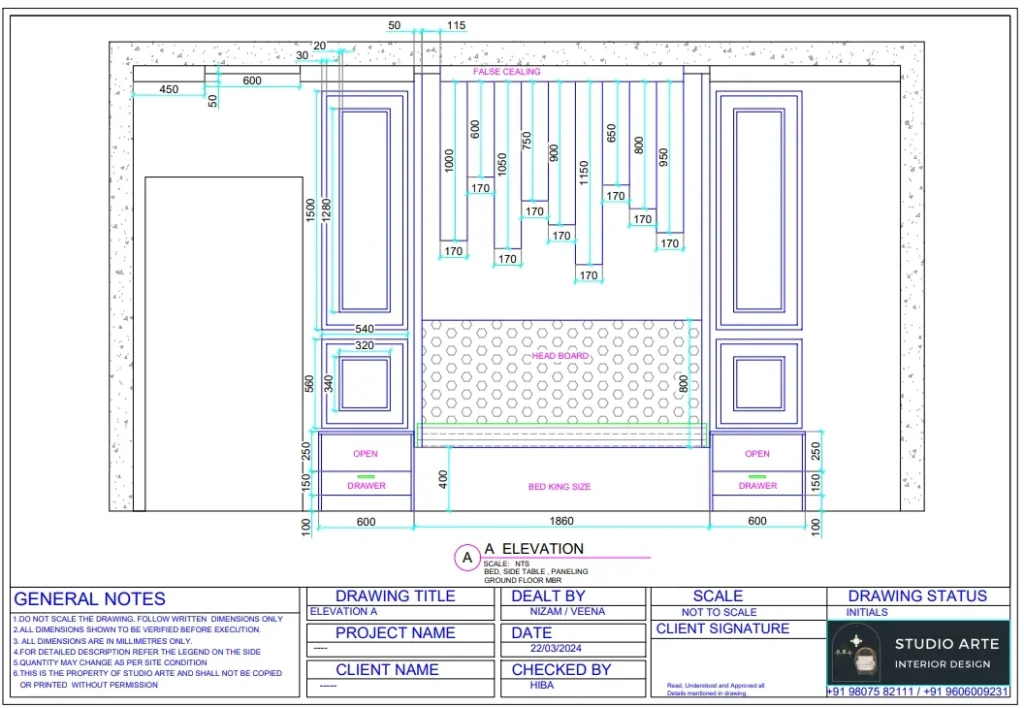Select the 1860 bed width dimension
The width and height of the screenshot is (1024, 708).
(562, 520)
